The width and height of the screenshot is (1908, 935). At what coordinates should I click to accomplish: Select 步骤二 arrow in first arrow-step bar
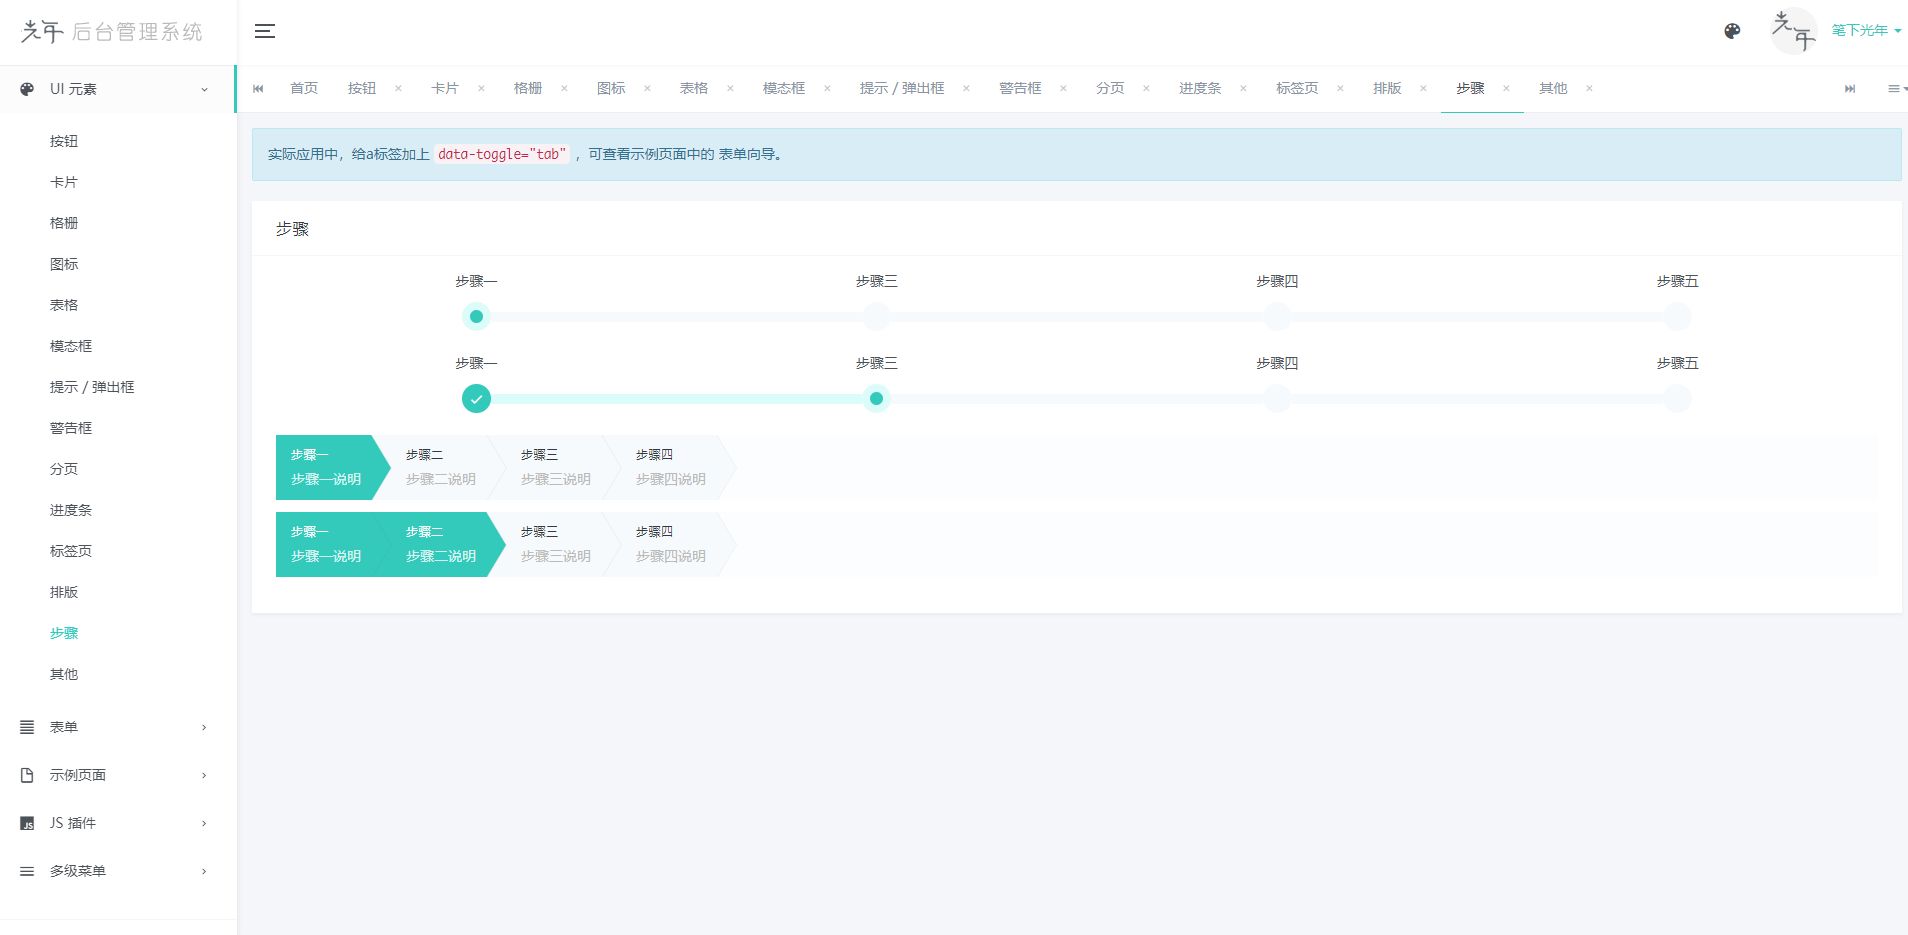[441, 467]
